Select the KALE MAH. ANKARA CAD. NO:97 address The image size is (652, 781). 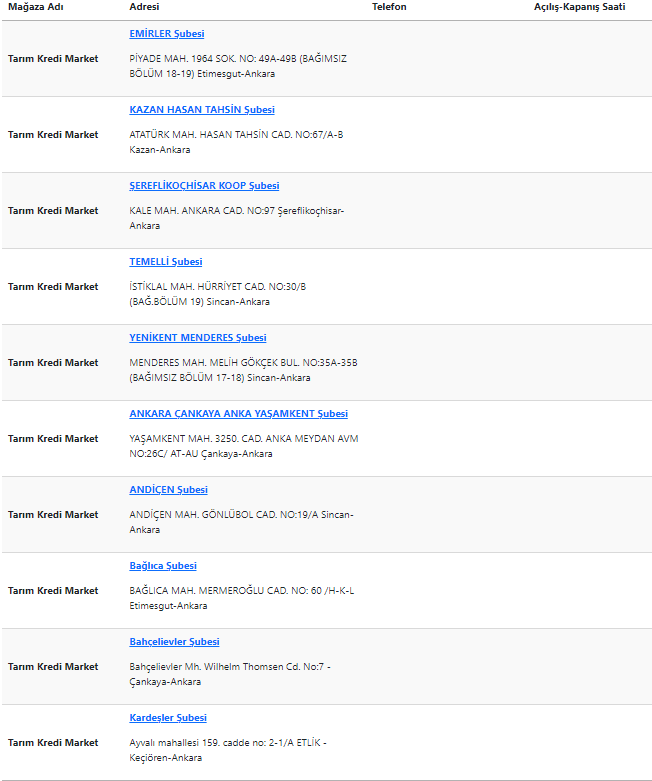(x=237, y=218)
